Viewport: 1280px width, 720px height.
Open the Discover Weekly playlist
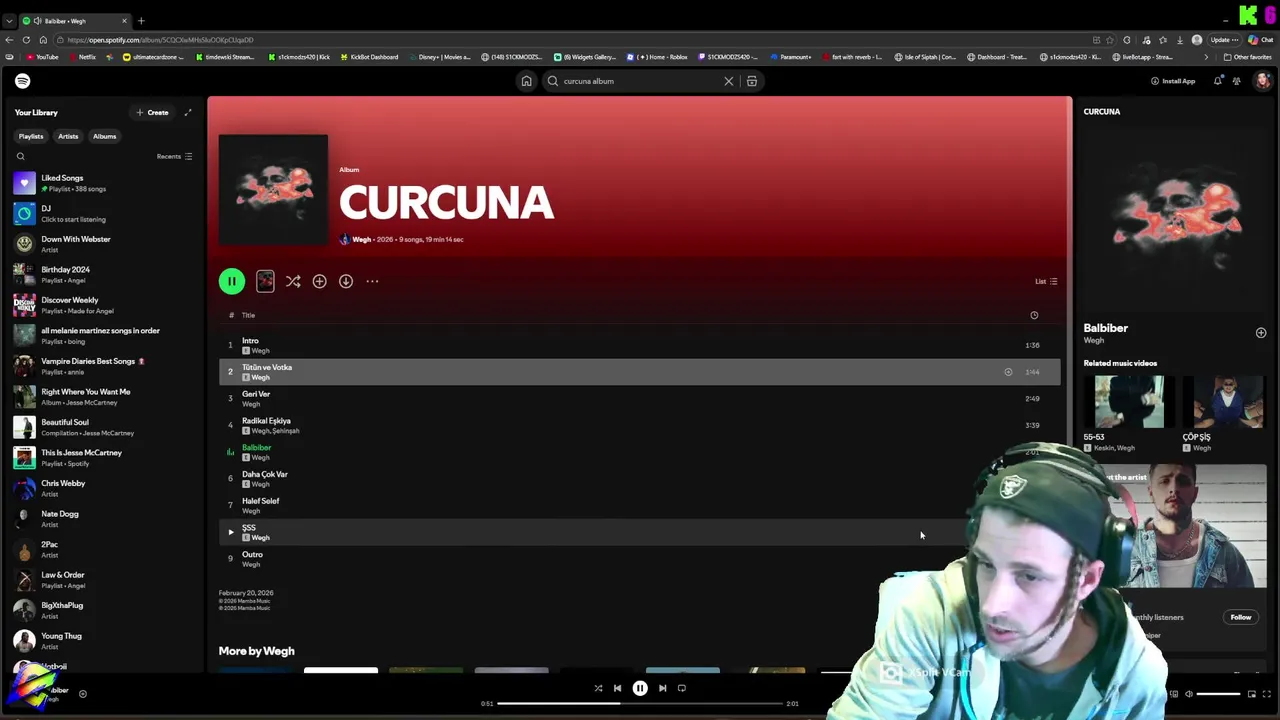[x=103, y=305]
